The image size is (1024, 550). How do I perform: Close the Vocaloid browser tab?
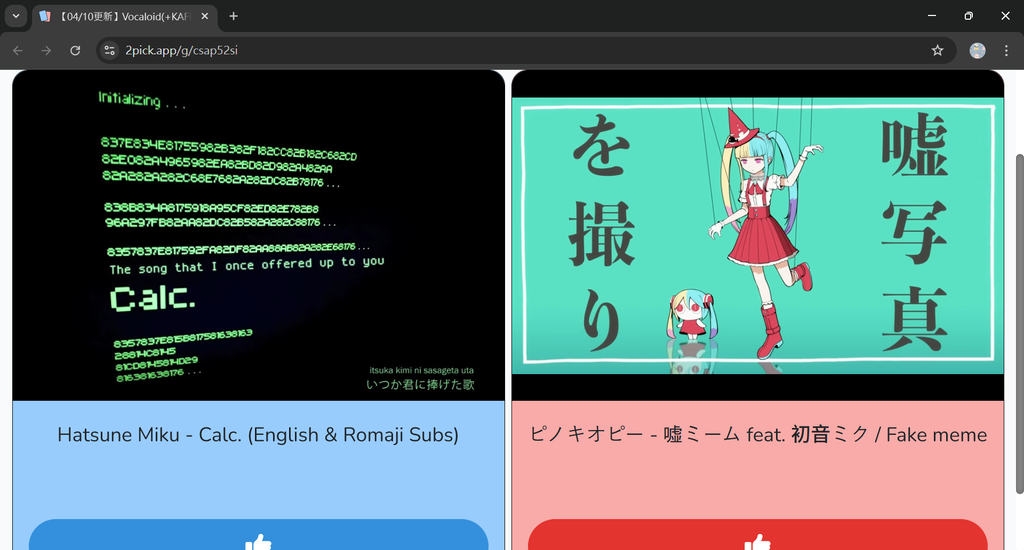(x=204, y=16)
